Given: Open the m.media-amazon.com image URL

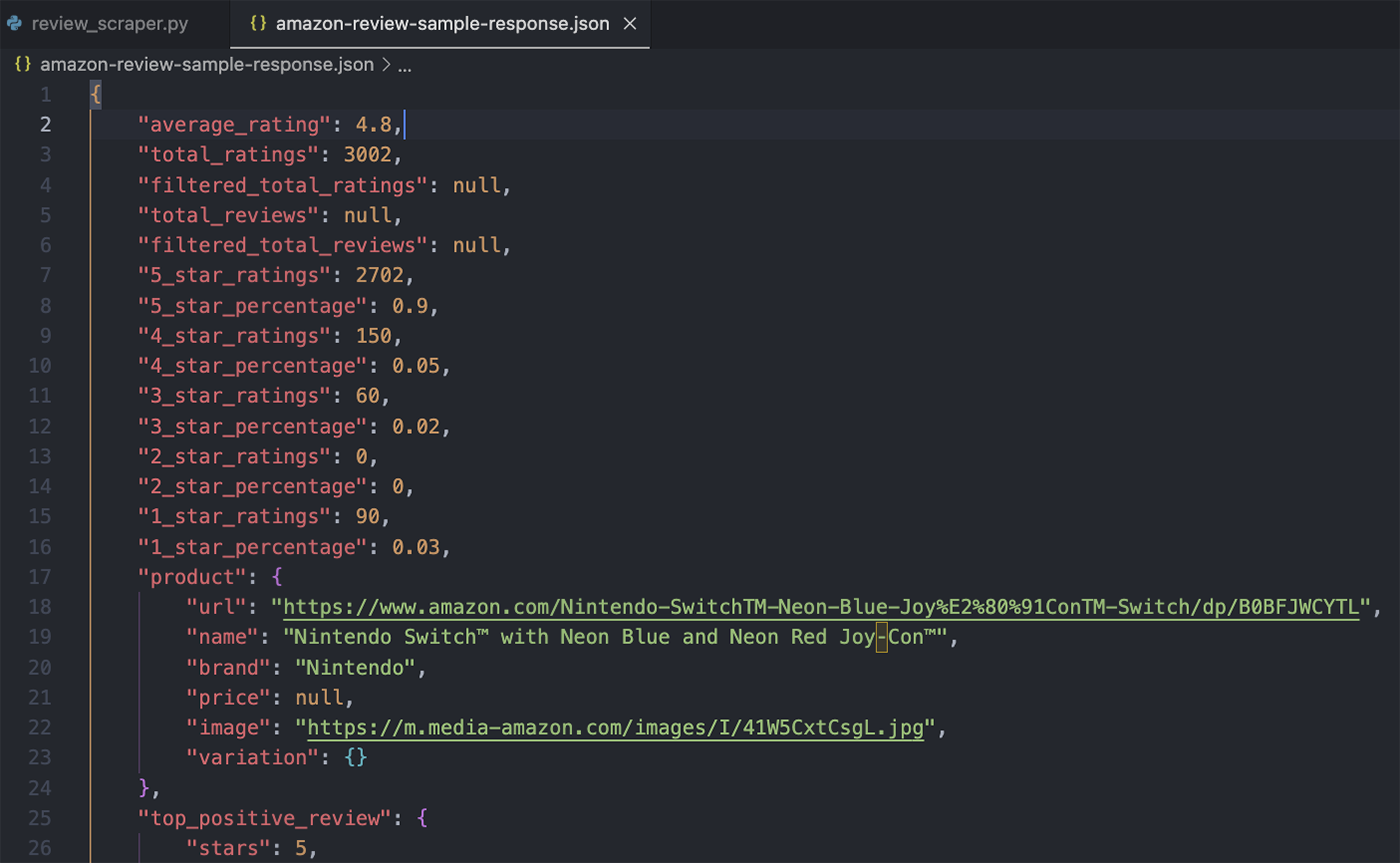Looking at the screenshot, I should (x=615, y=727).
